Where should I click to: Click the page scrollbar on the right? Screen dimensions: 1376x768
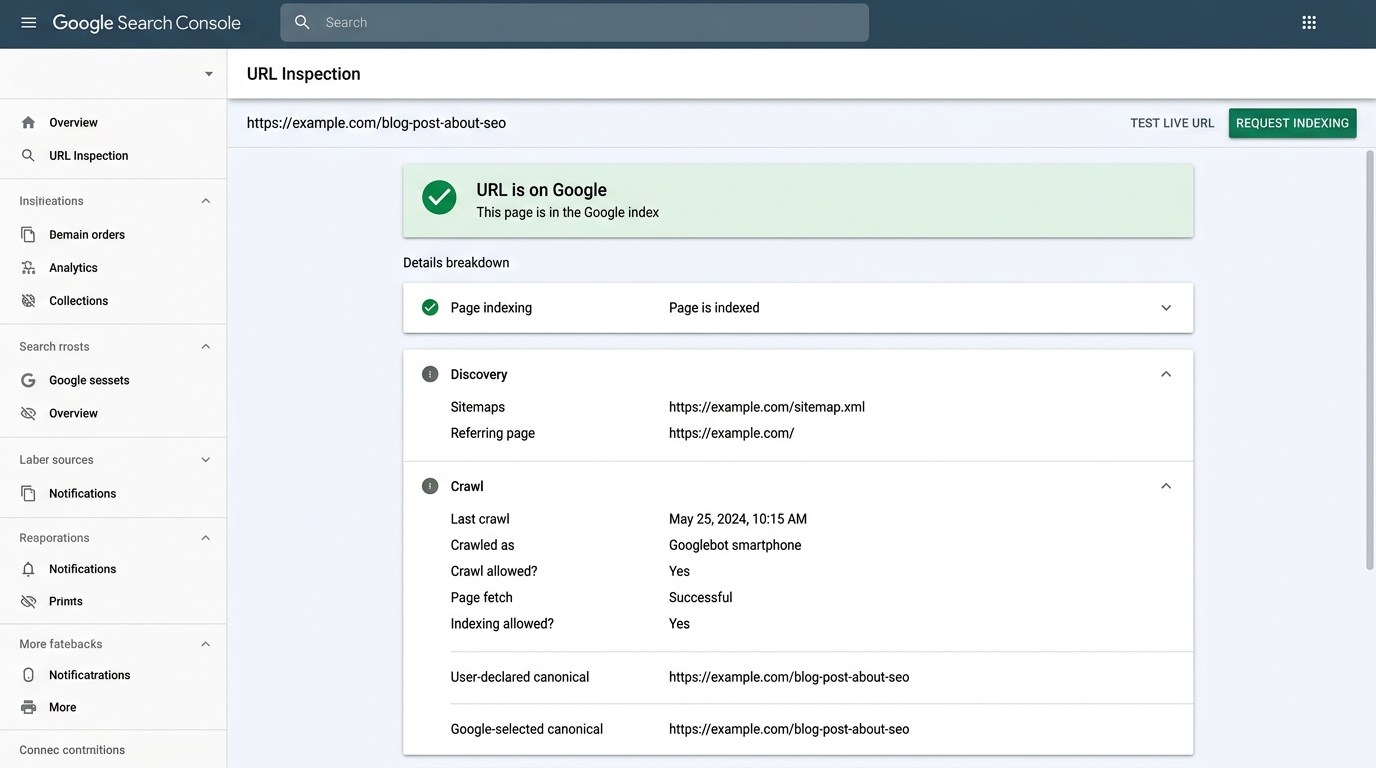coord(1370,360)
